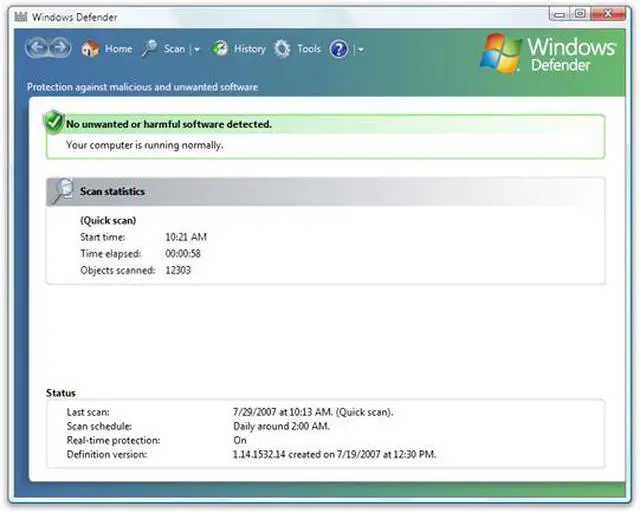
Task: Click the Windows Defender title bar icon
Action: [20, 17]
